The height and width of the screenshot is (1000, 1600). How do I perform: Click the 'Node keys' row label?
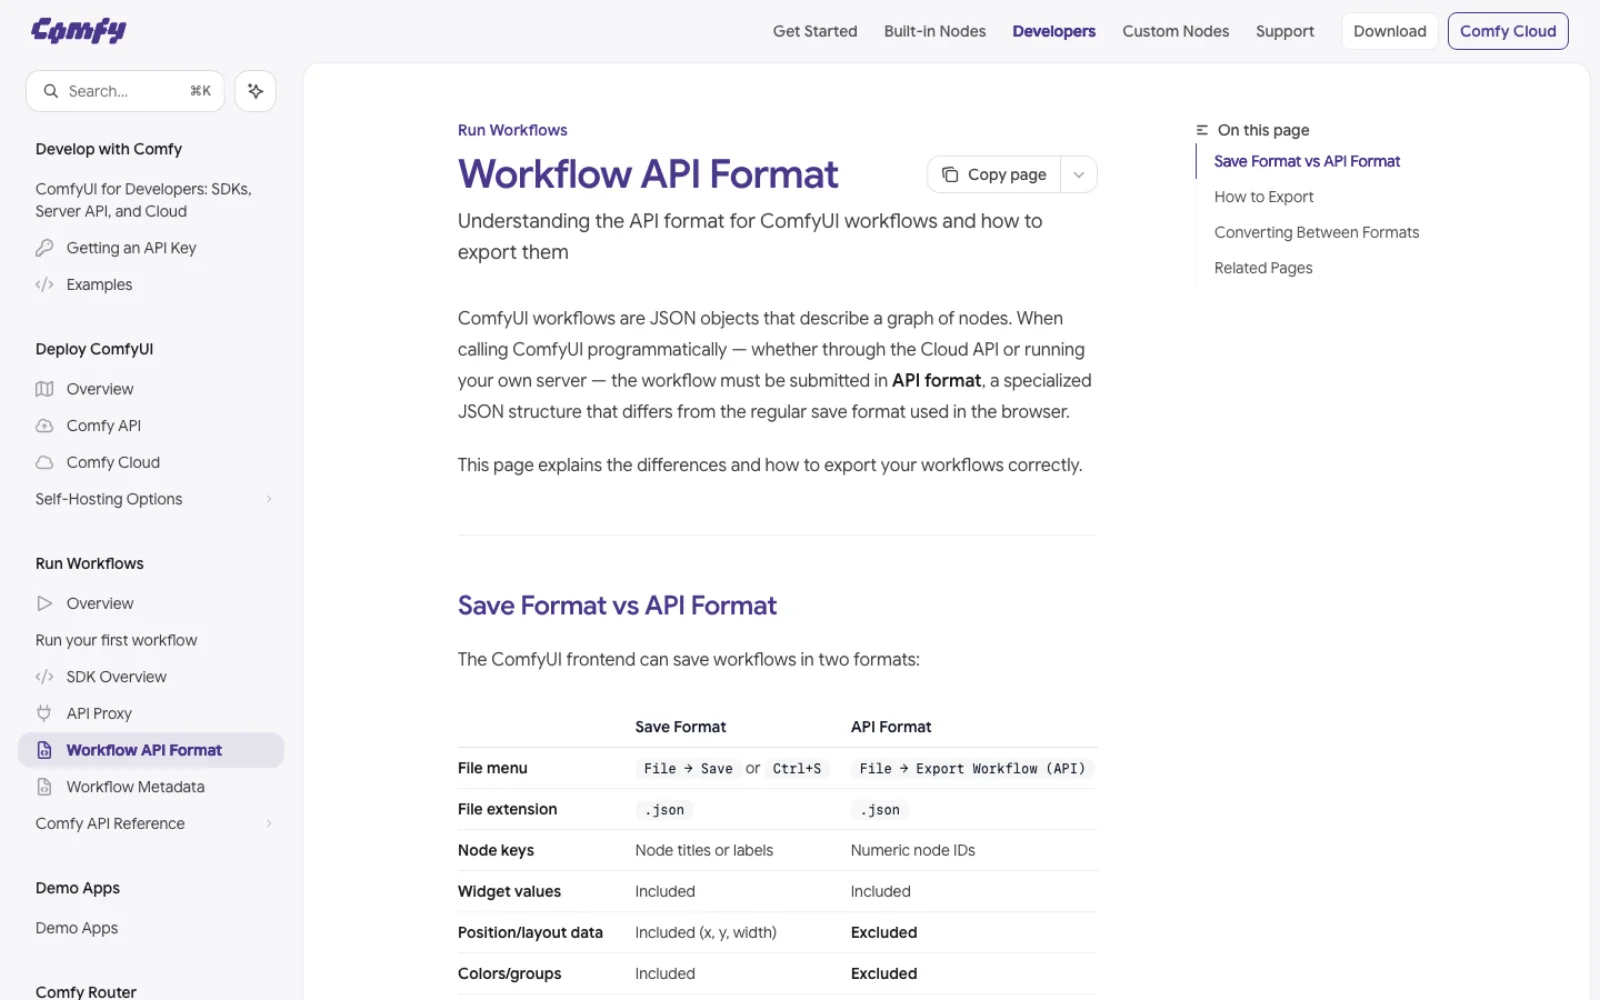click(496, 850)
